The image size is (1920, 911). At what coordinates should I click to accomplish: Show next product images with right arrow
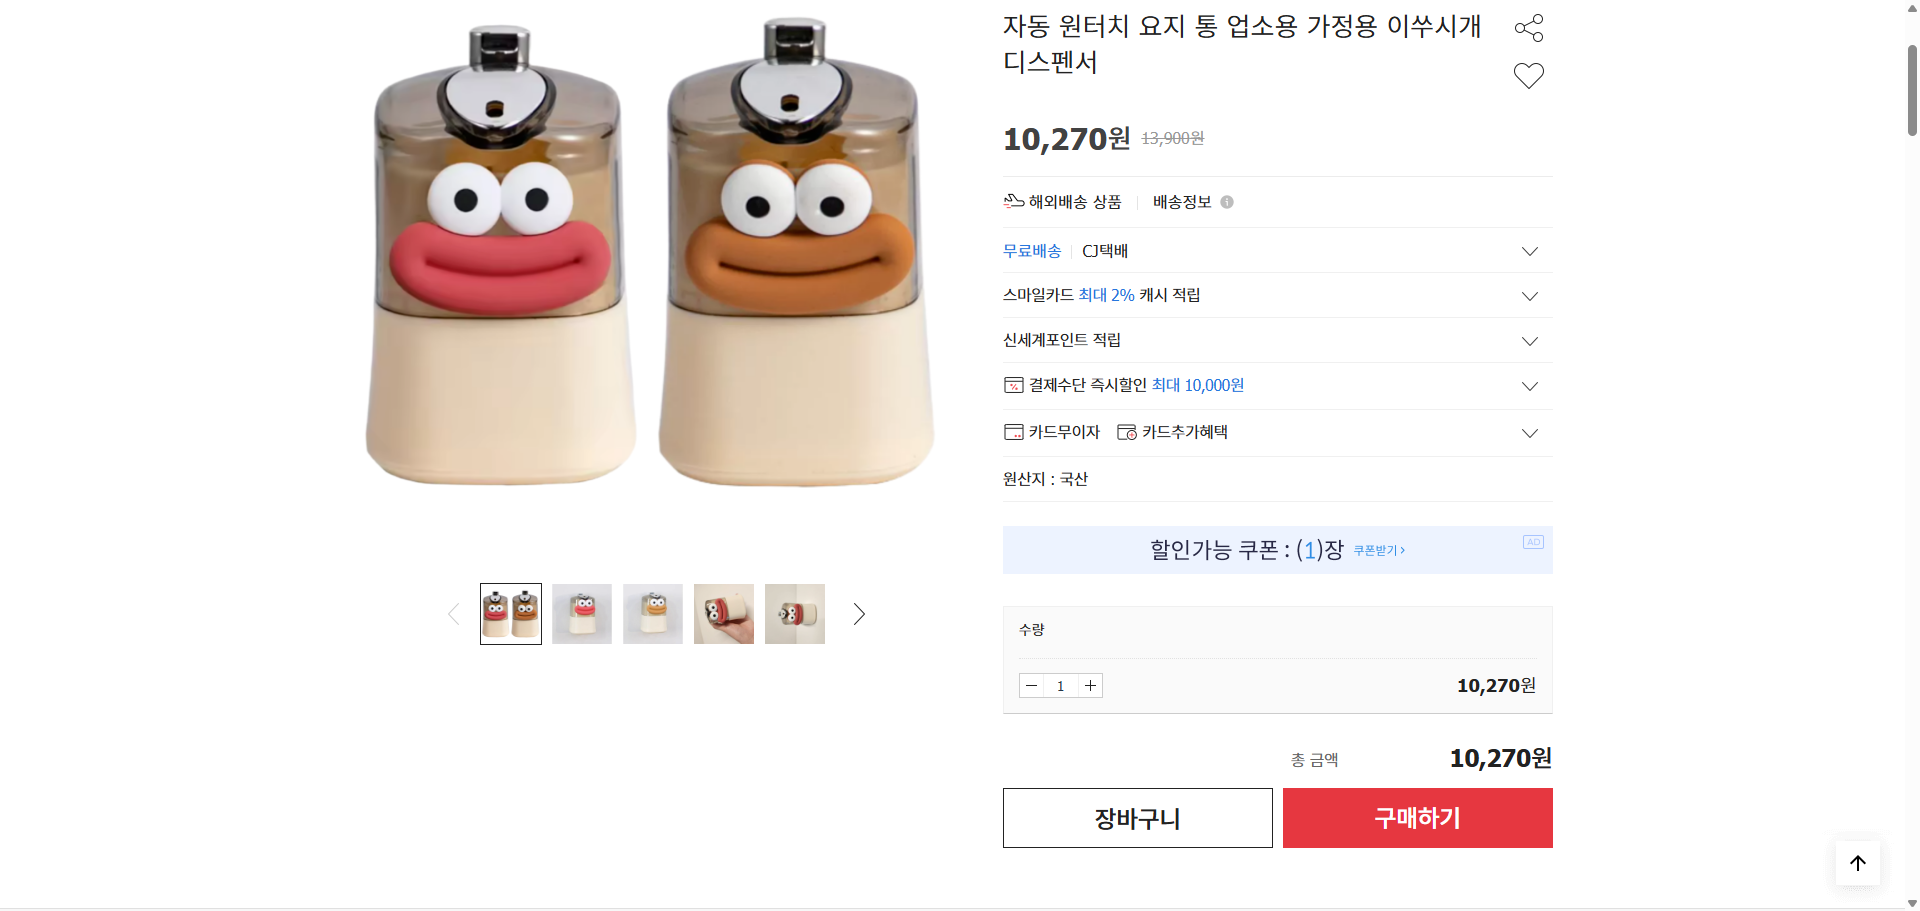point(858,613)
